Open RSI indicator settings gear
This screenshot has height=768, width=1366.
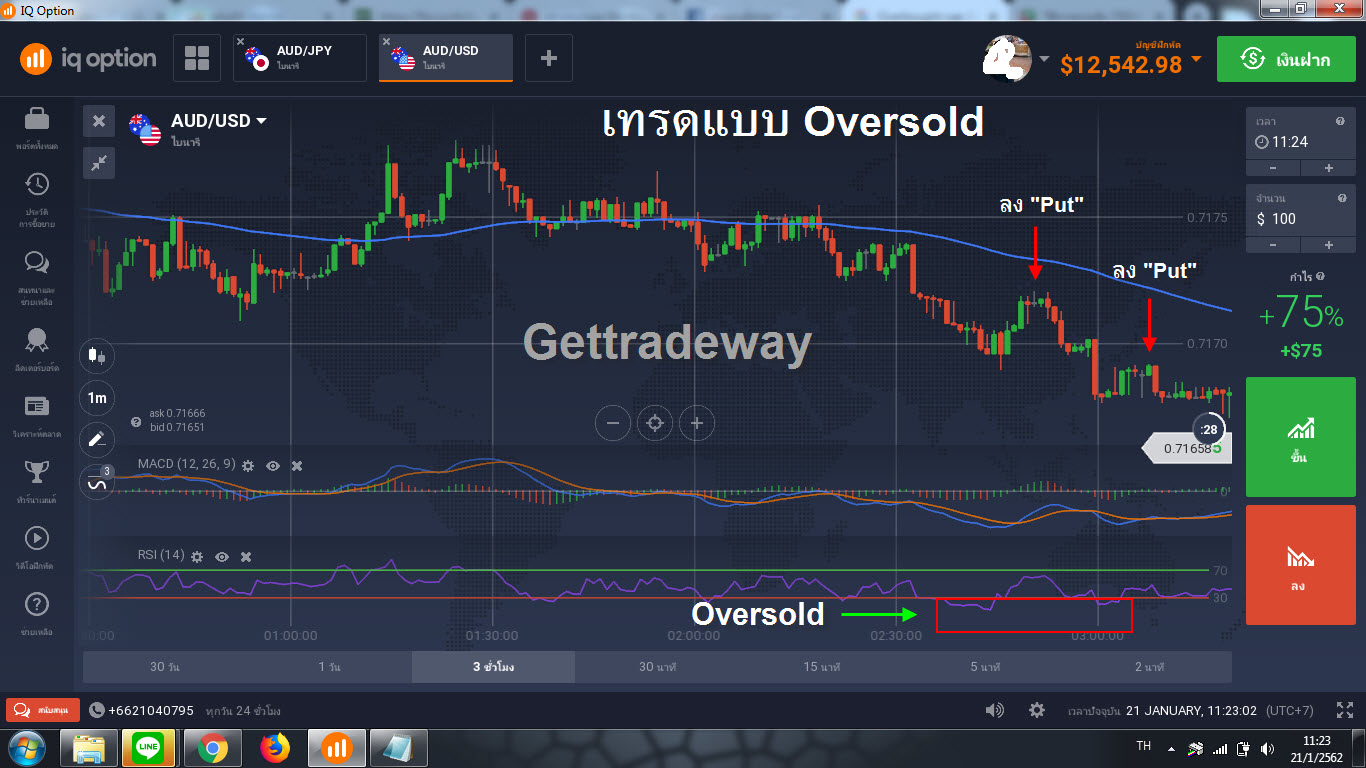pos(197,556)
